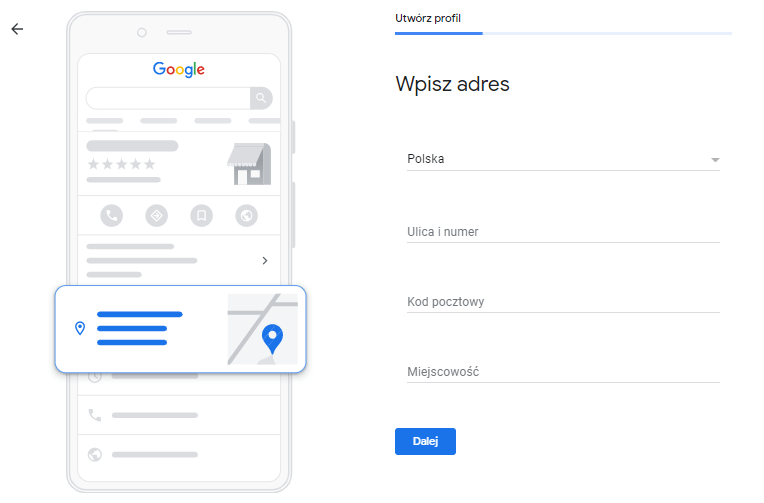Go back using the left arrow

tap(16, 29)
